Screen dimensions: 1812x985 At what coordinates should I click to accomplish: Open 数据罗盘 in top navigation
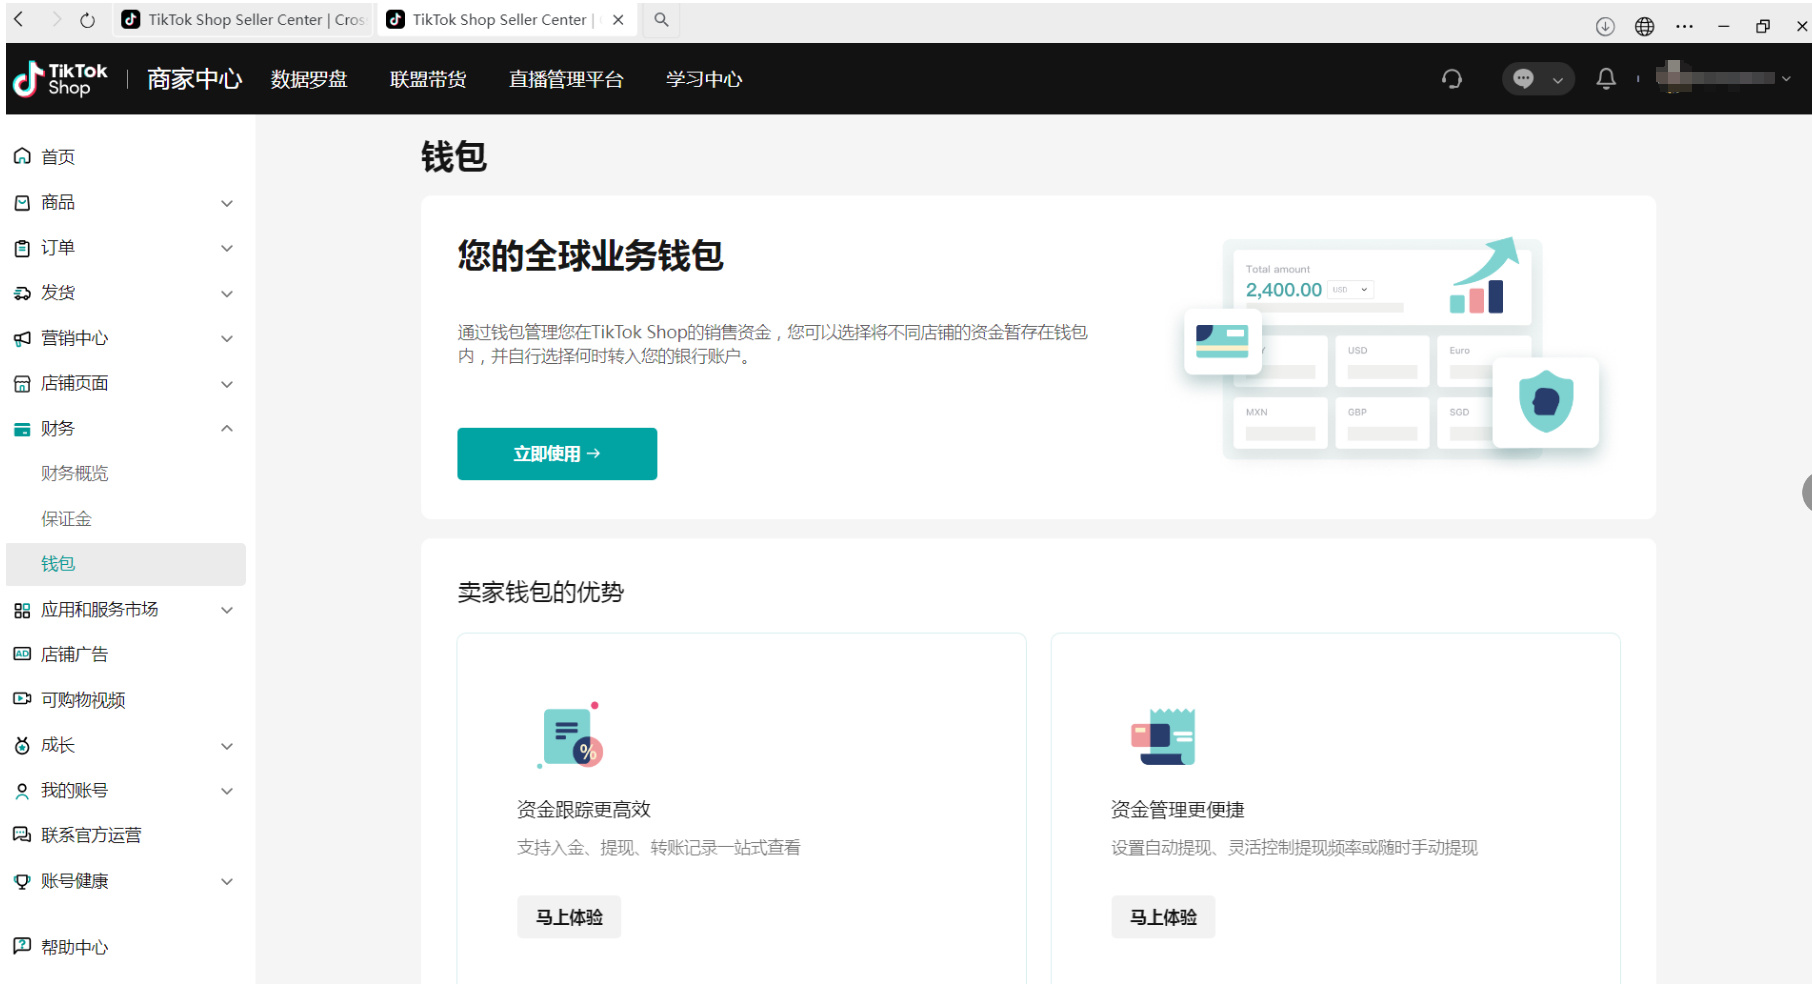[x=309, y=79]
